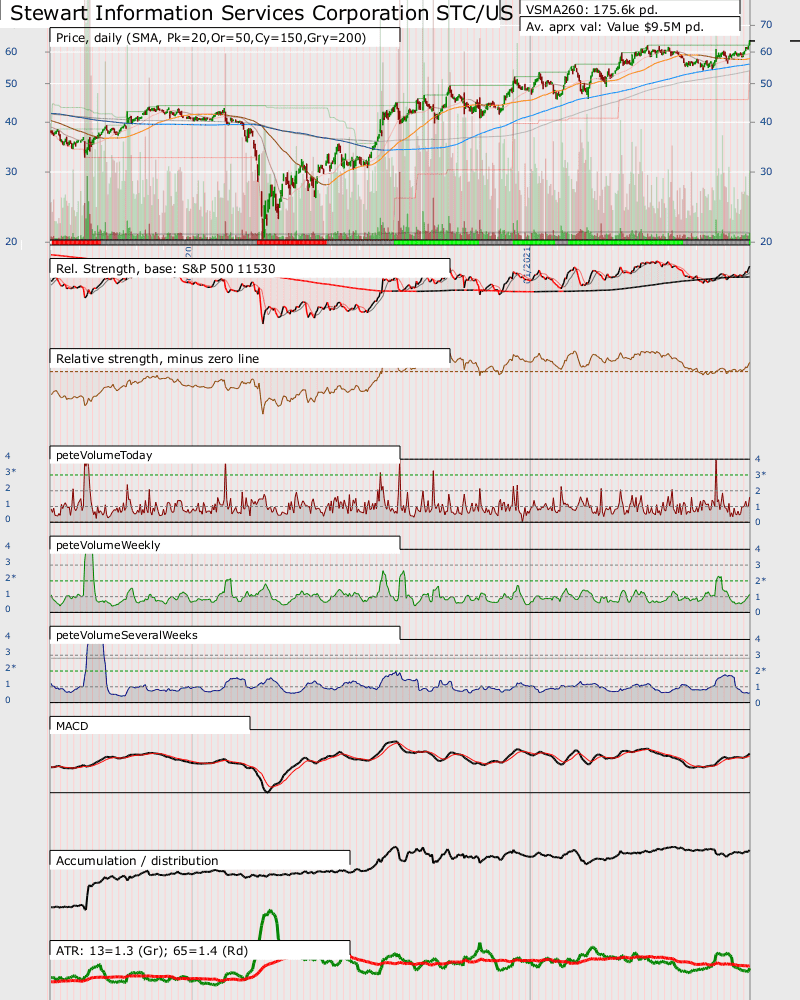Select the VSMA260: 175.6k pd. label

coord(591,10)
